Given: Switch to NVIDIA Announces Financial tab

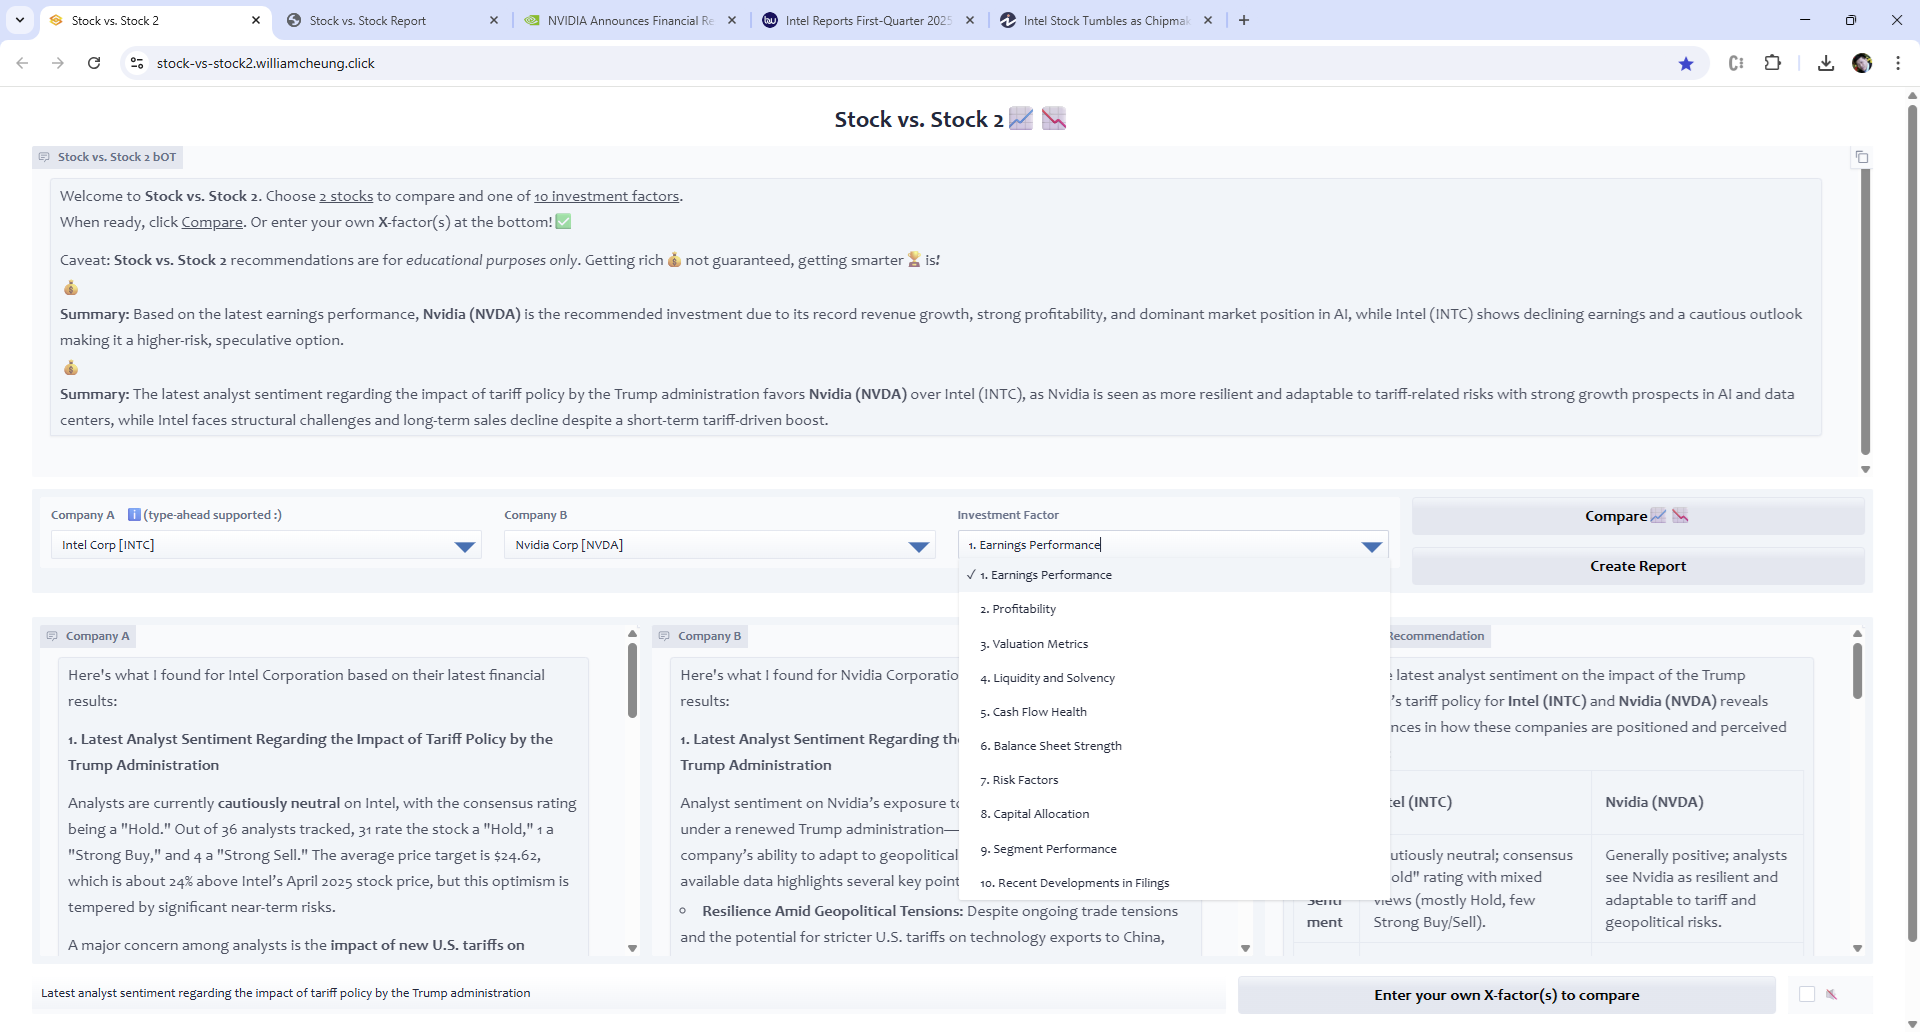Looking at the screenshot, I should 630,20.
